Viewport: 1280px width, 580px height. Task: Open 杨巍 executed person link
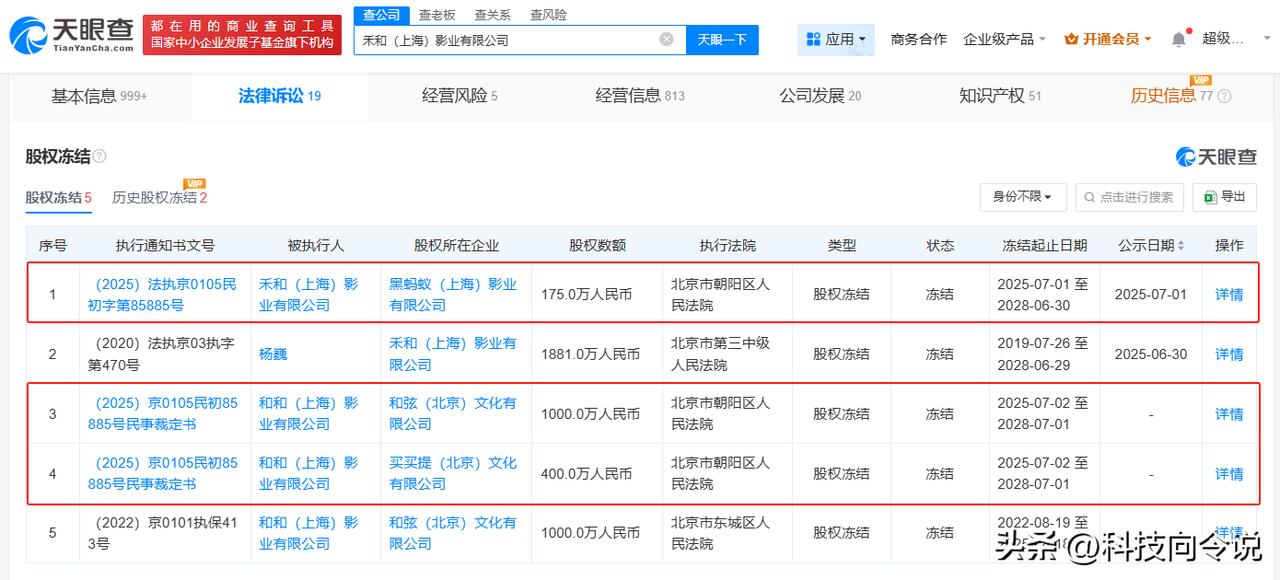[x=273, y=354]
